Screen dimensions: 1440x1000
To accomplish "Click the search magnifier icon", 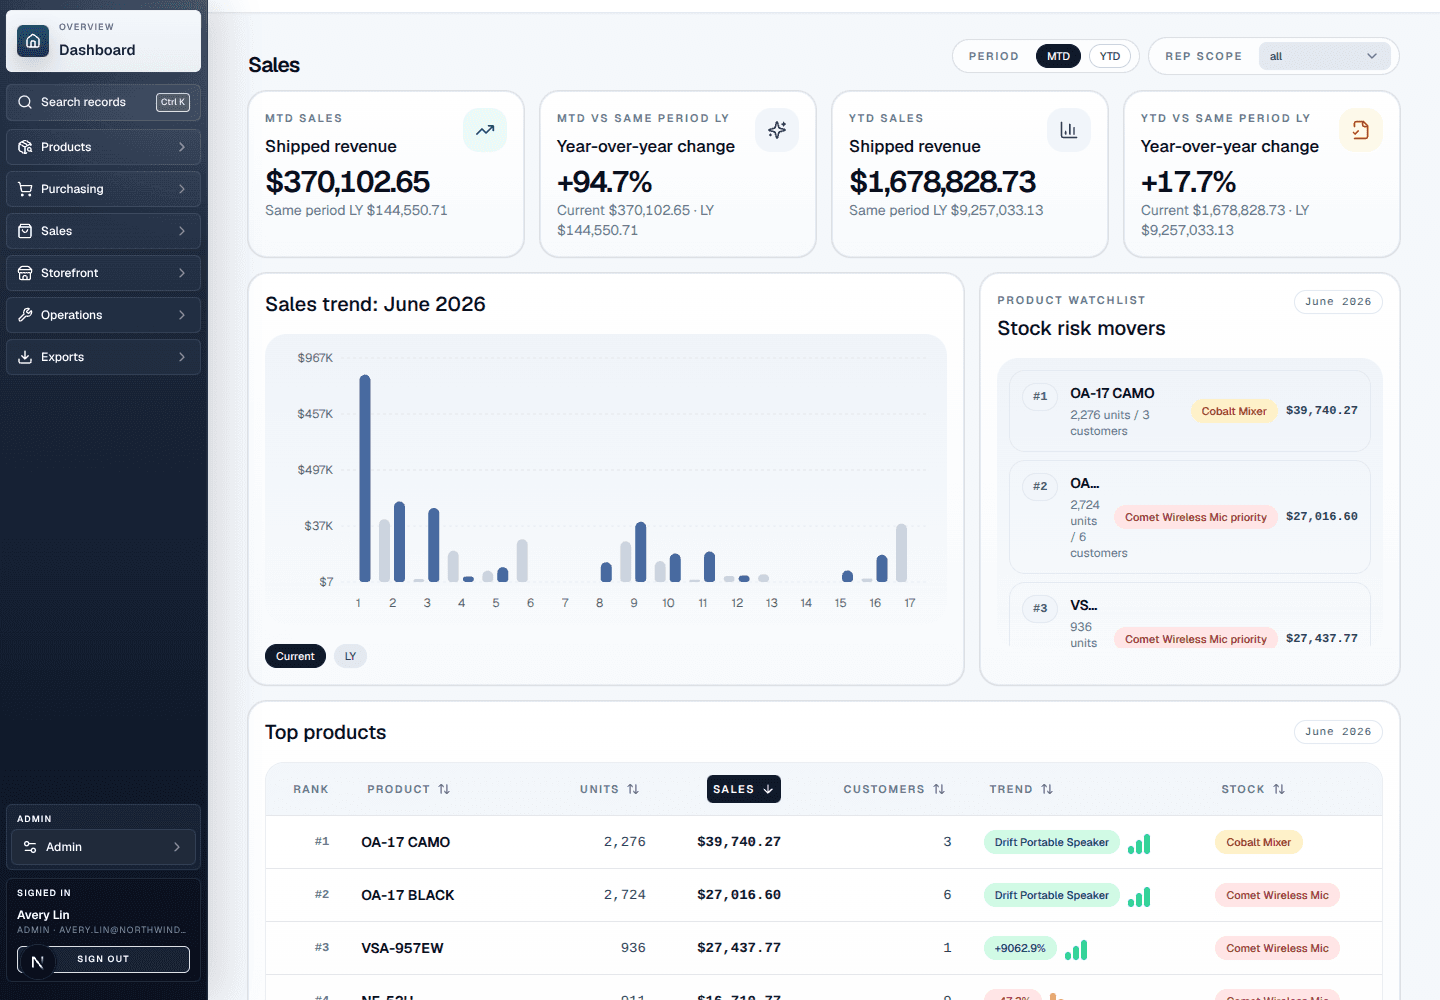I will [x=25, y=102].
